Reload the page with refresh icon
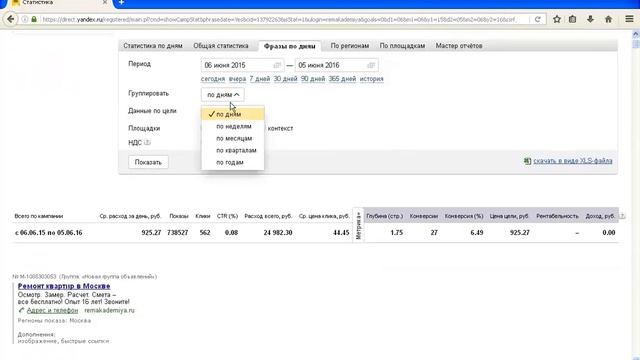 pyautogui.click(x=538, y=19)
